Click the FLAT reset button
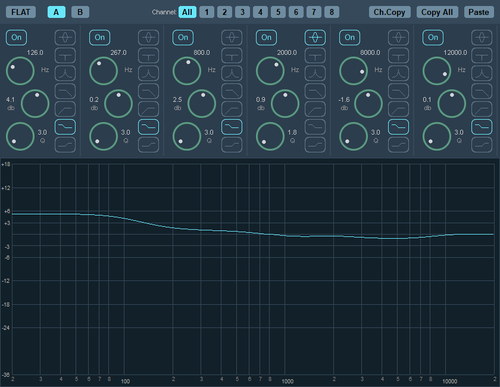 21,12
